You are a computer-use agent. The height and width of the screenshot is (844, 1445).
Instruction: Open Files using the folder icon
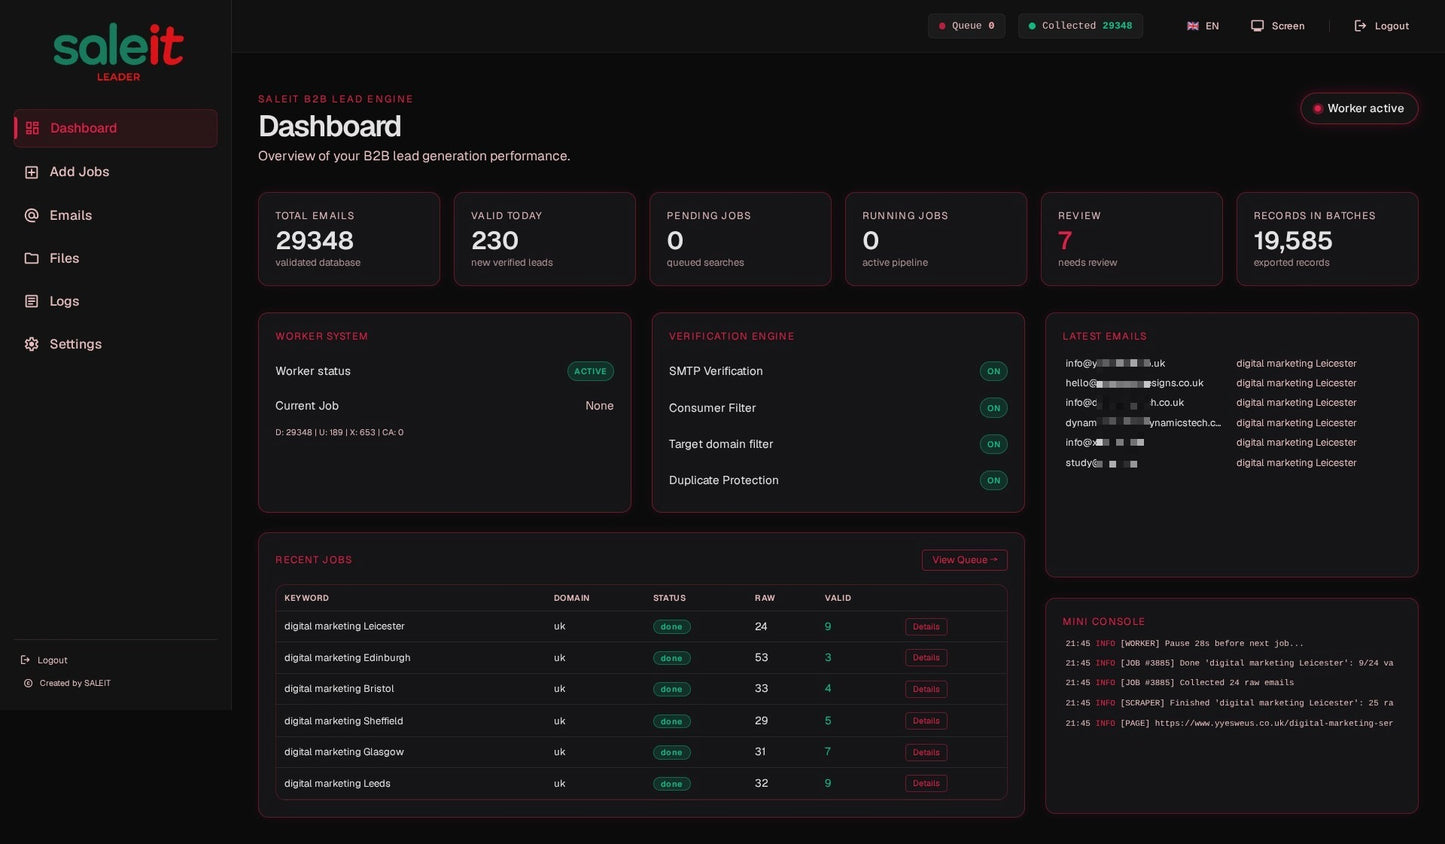click(x=31, y=258)
